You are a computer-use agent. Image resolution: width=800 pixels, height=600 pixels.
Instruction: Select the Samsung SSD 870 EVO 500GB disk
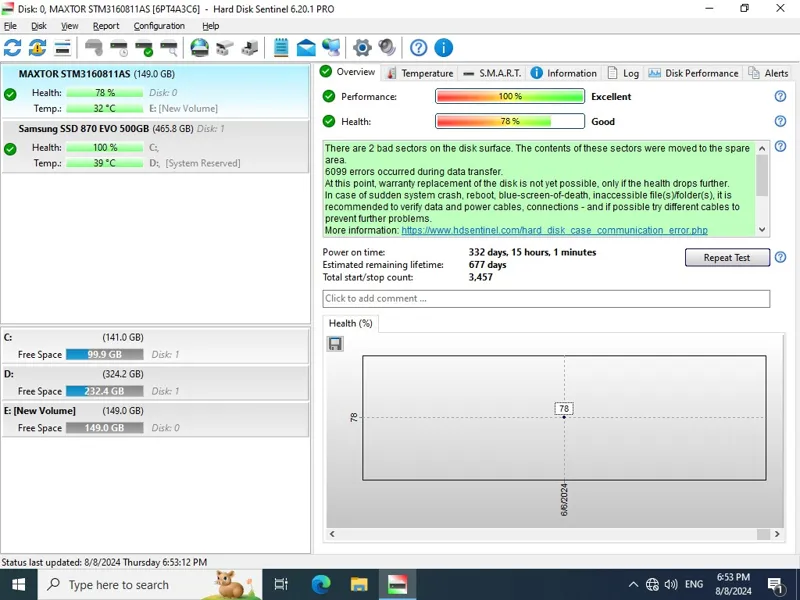click(155, 146)
